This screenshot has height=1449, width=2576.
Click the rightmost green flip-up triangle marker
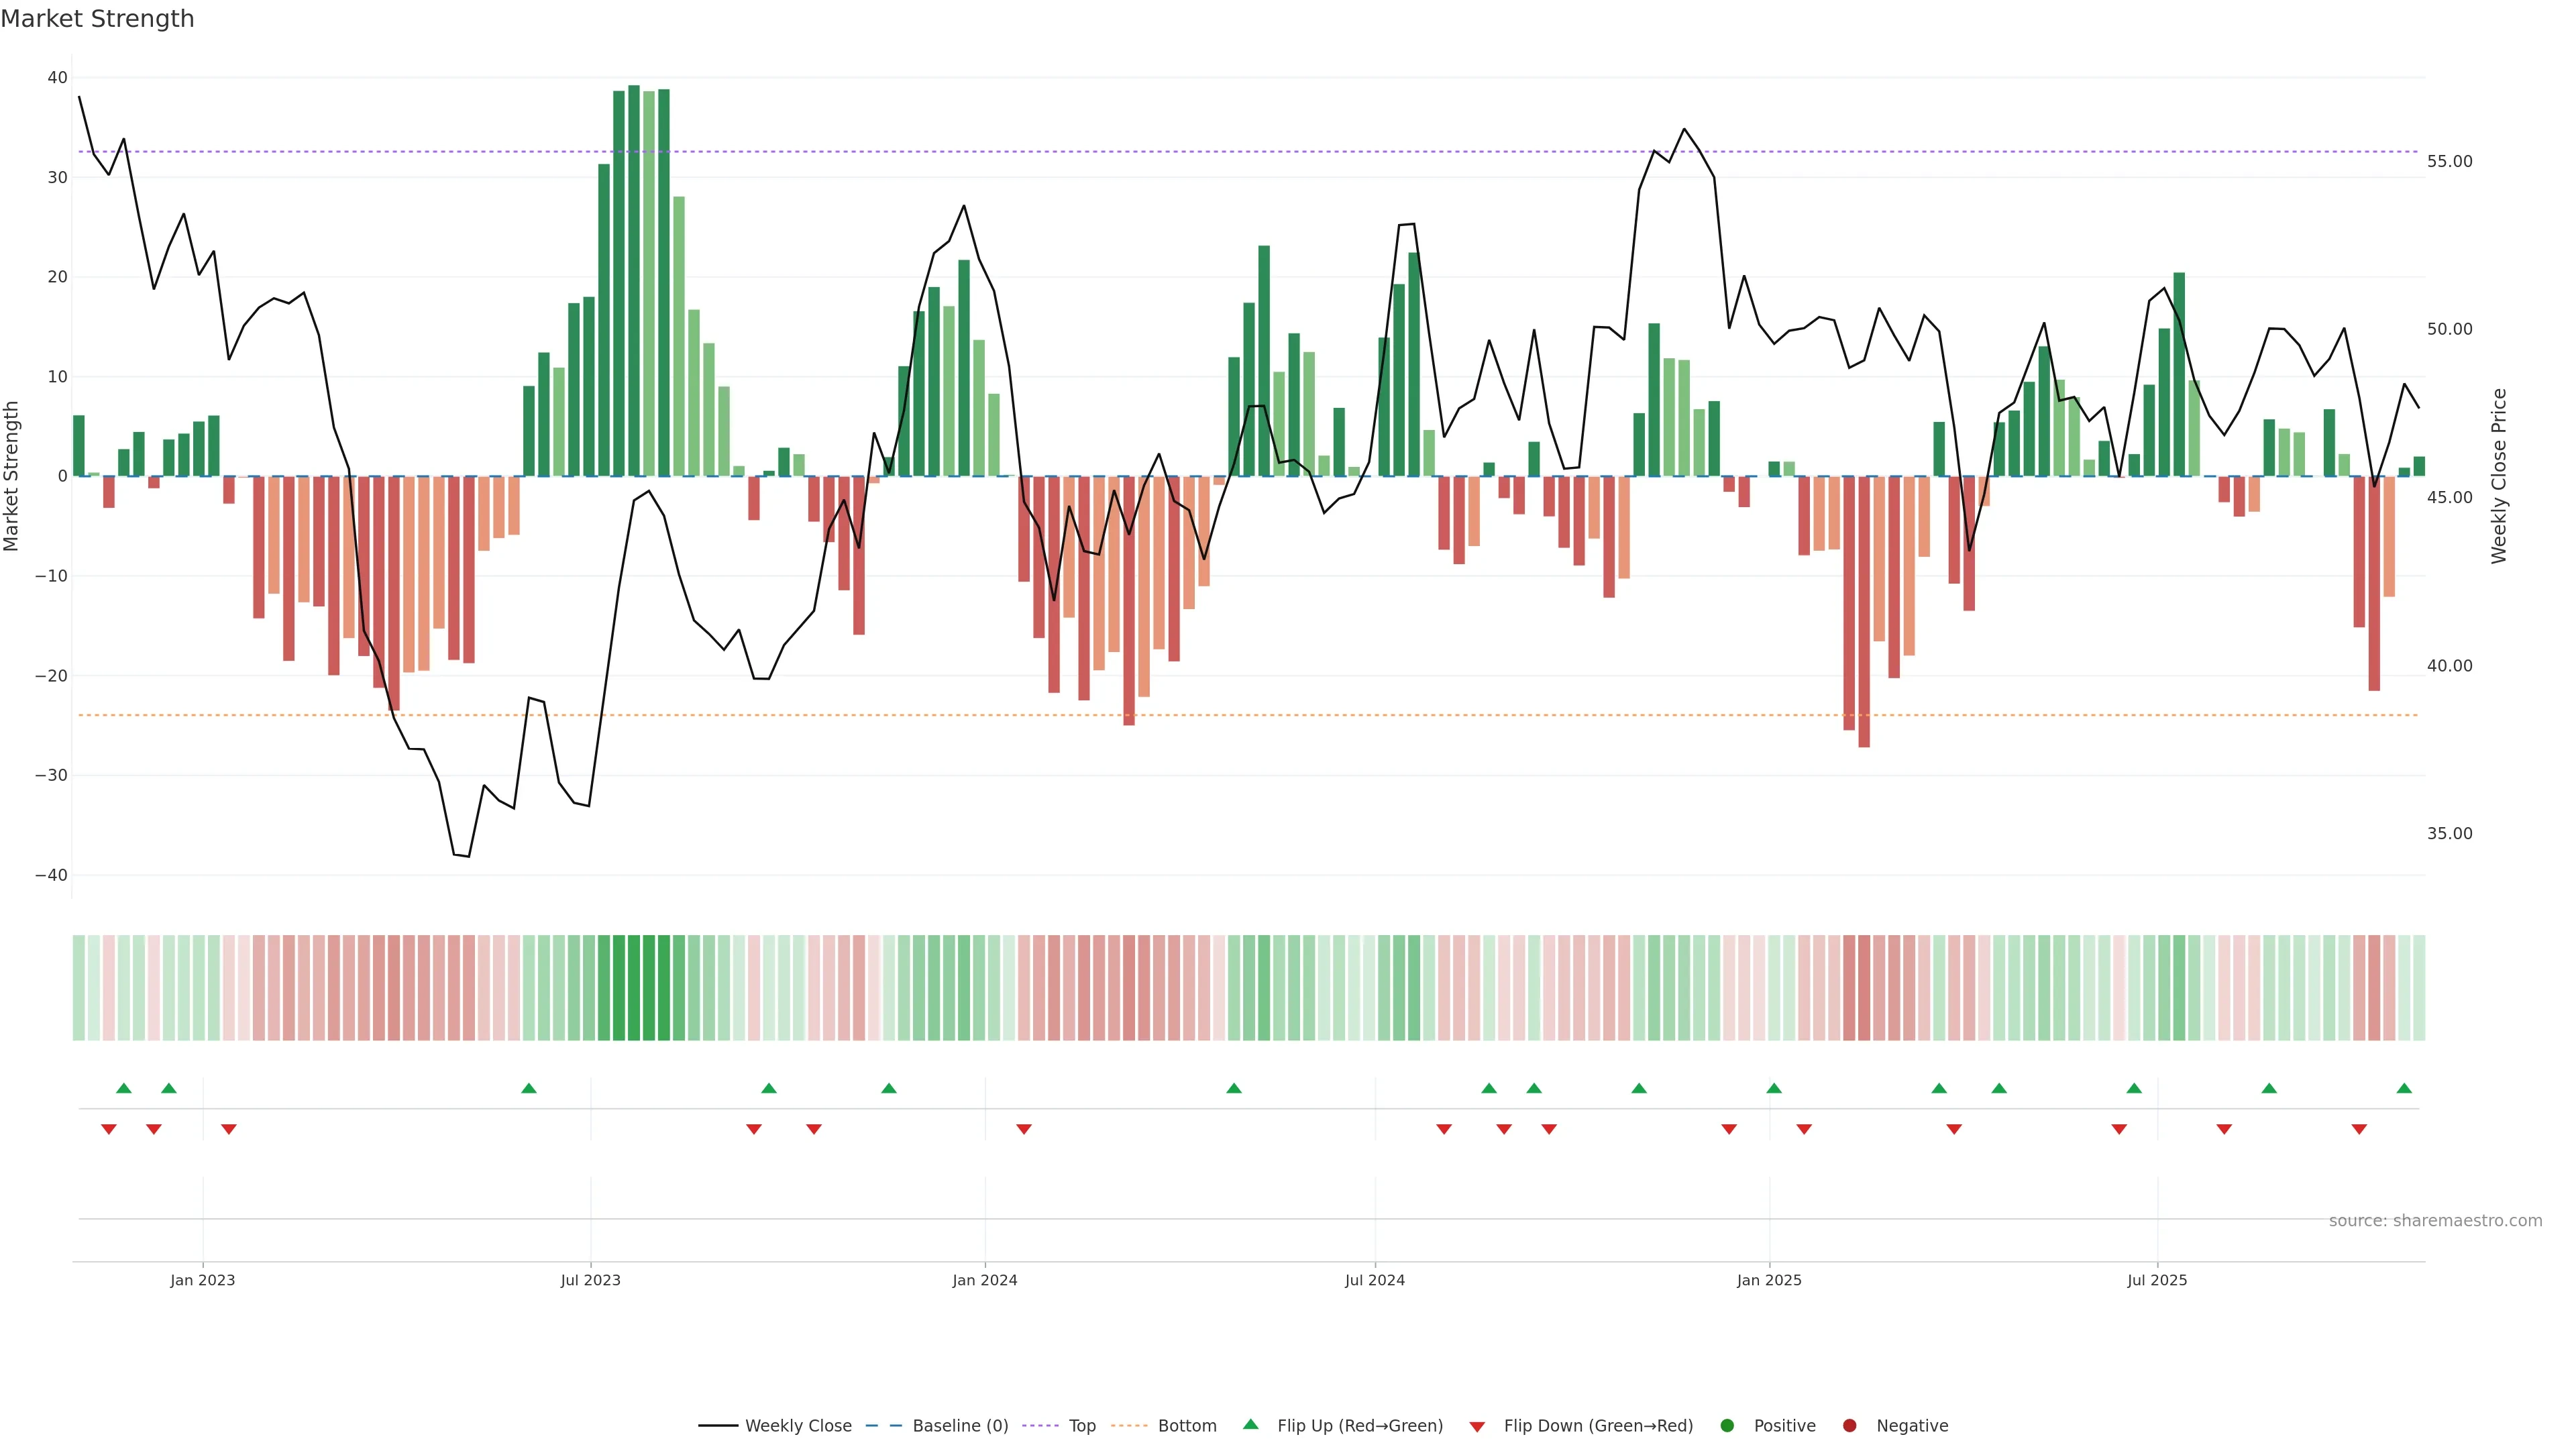[2404, 1088]
